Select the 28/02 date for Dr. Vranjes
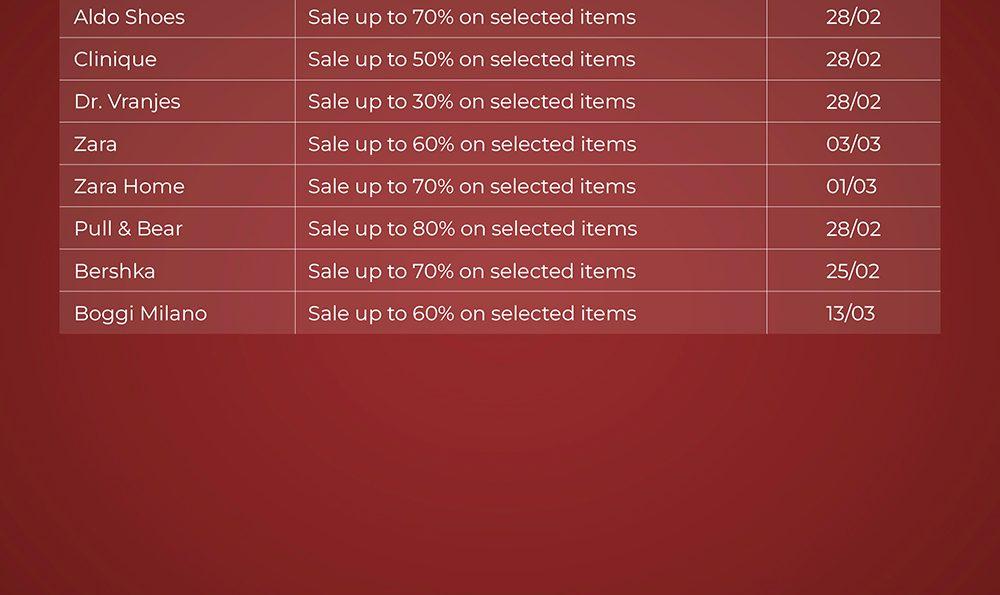 pos(853,101)
